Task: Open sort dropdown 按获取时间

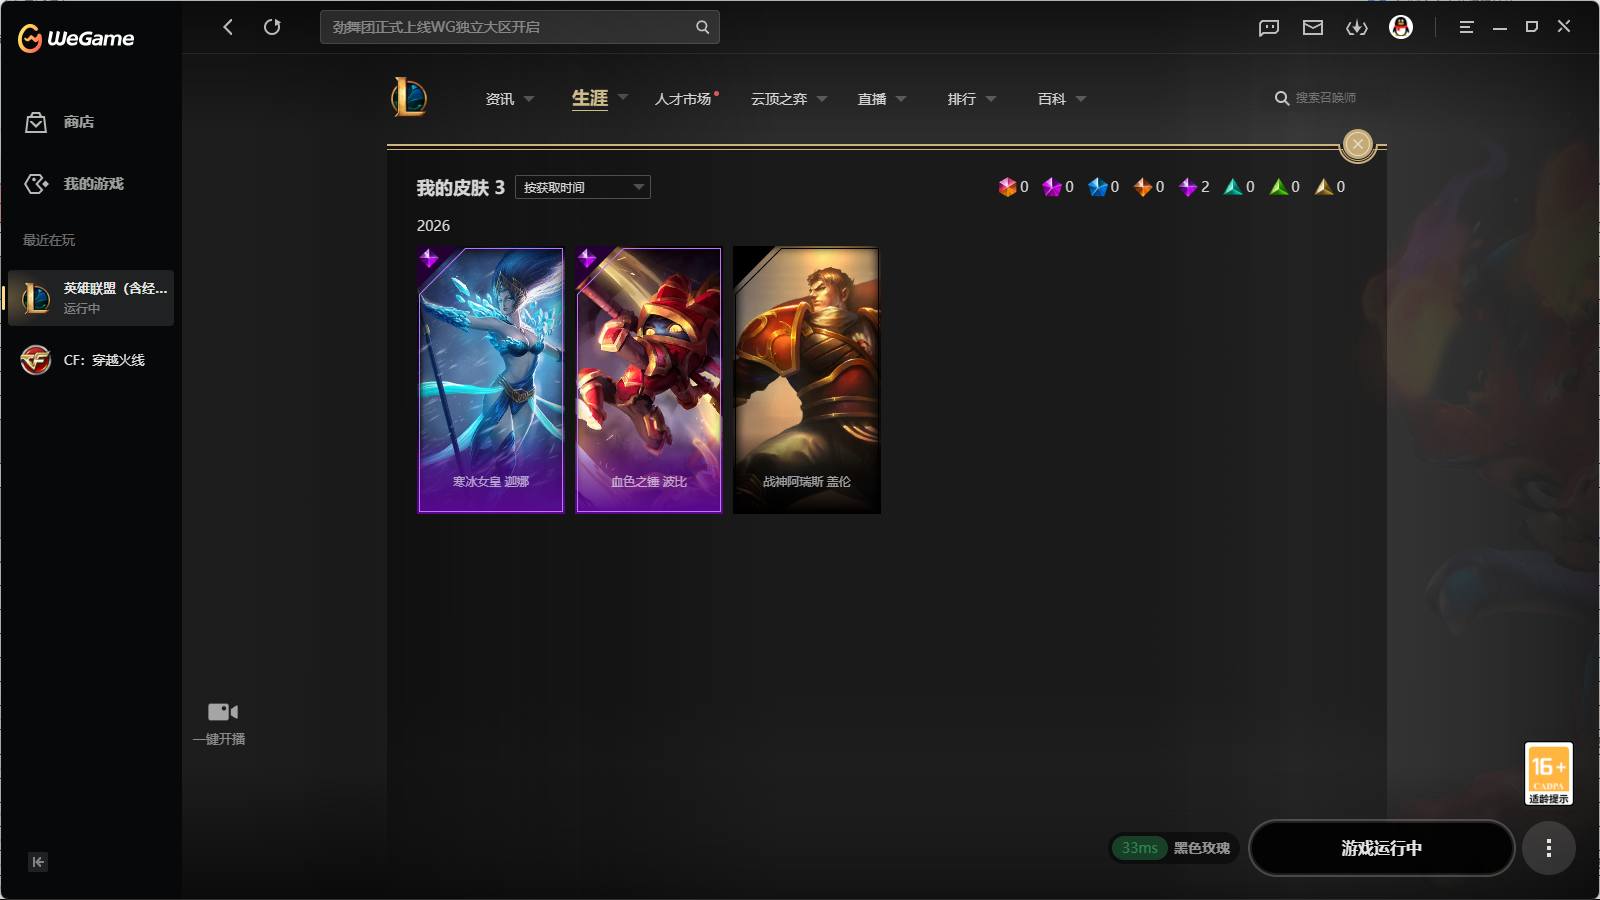Action: click(x=583, y=187)
